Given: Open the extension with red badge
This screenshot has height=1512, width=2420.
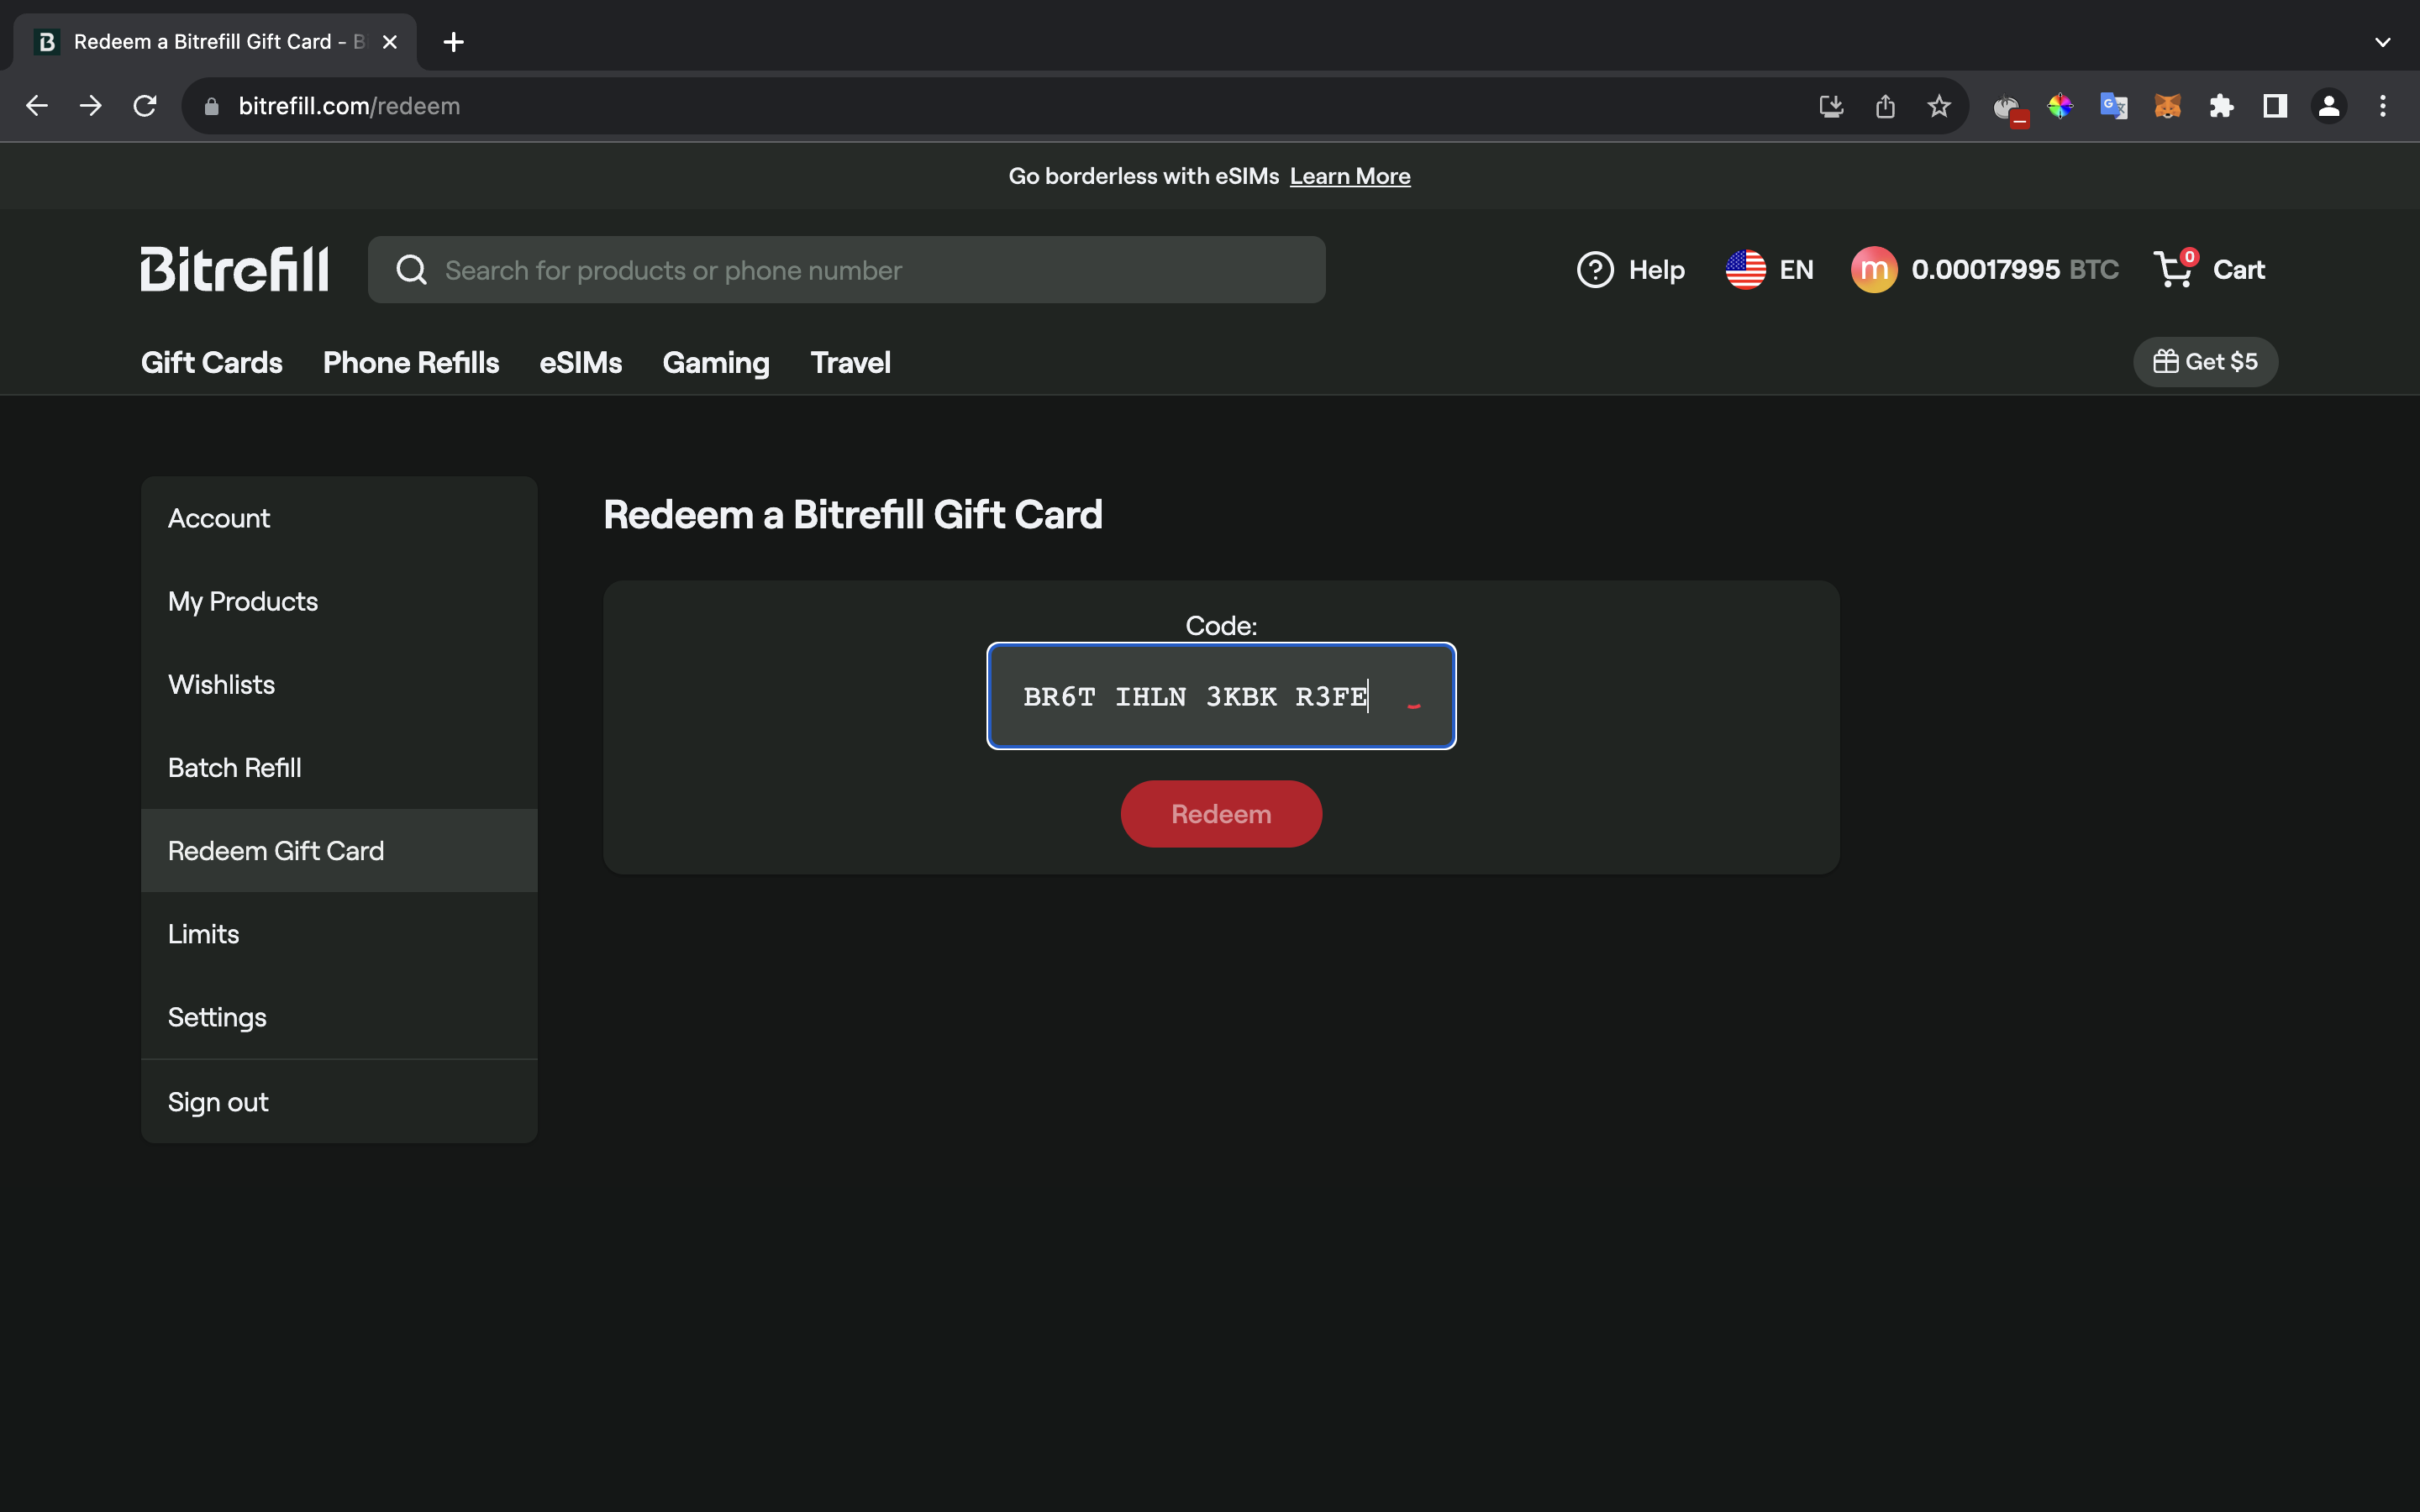Looking at the screenshot, I should coord(2008,108).
